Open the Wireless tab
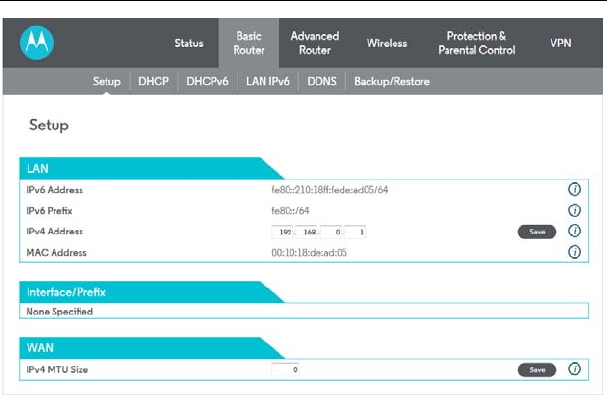 pyautogui.click(x=387, y=43)
